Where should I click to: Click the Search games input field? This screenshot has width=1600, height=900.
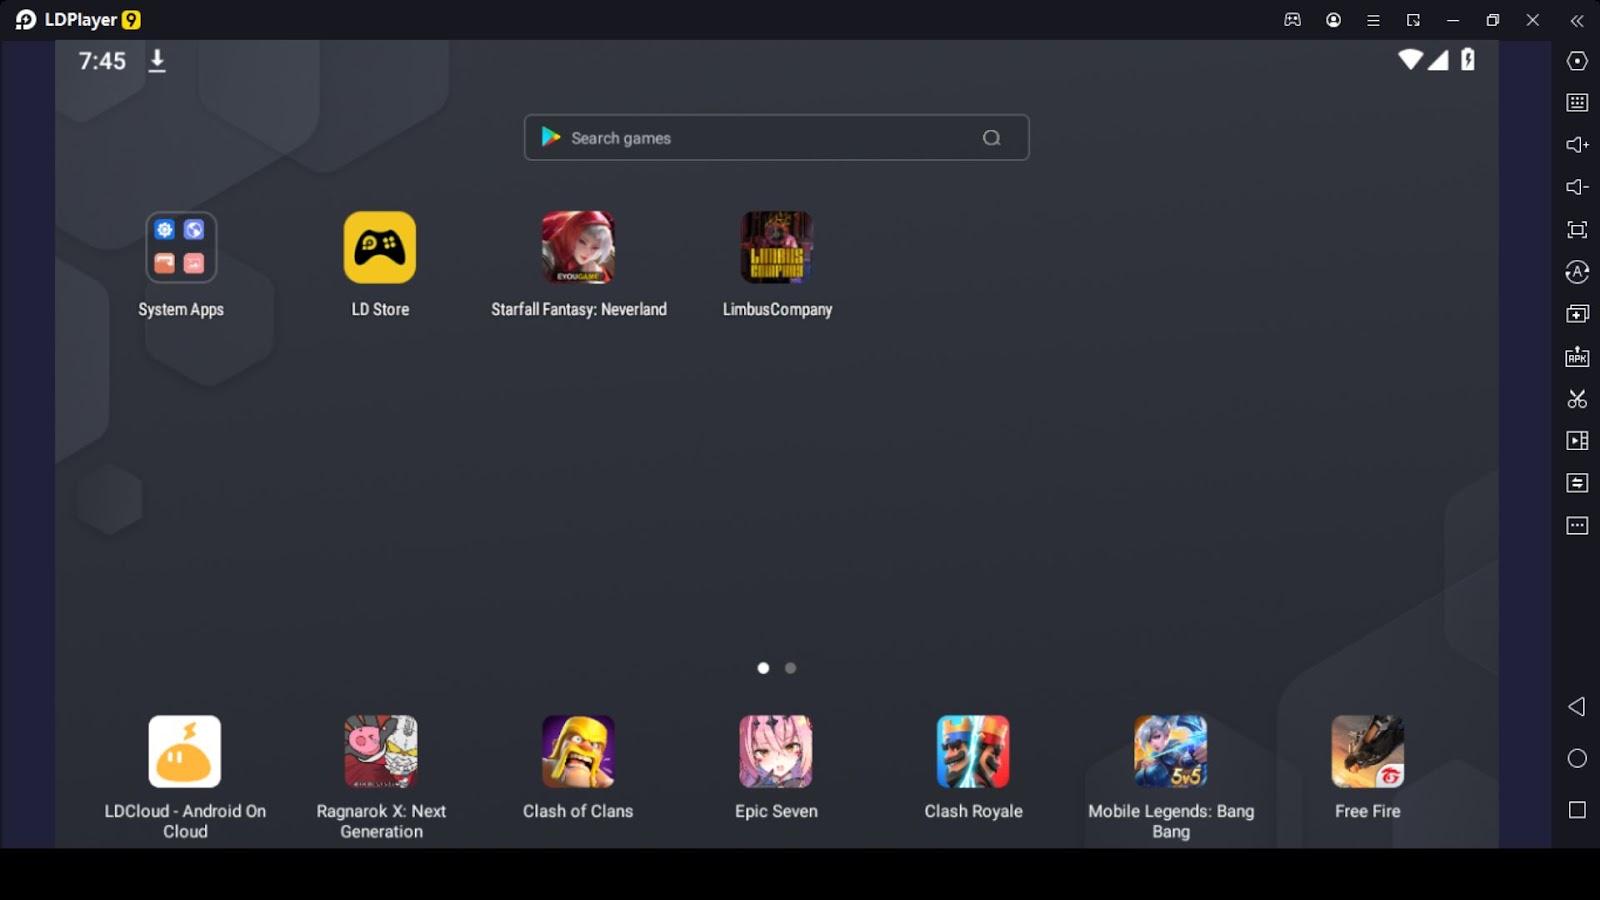tap(776, 138)
